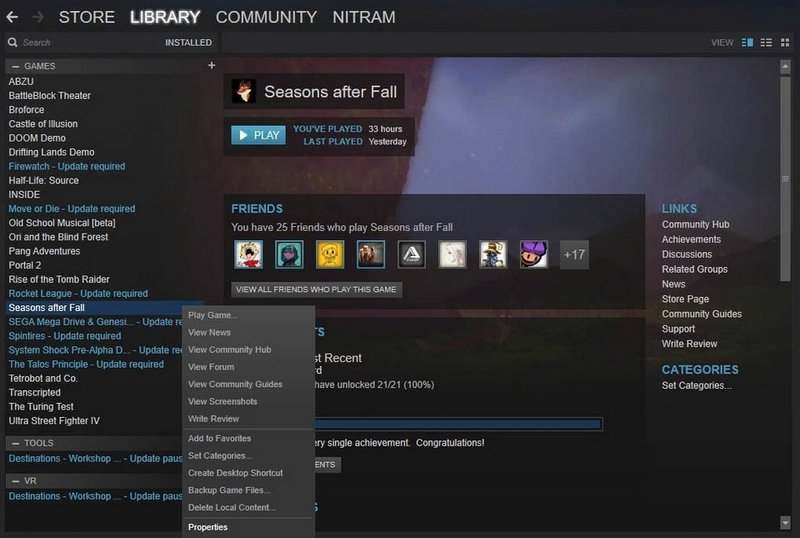This screenshot has height=538, width=800.
Task: Open Properties from context menu
Action: tap(248, 527)
